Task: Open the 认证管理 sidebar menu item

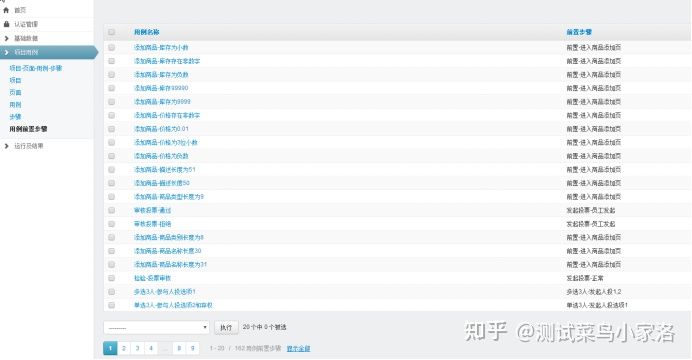Action: tap(26, 24)
